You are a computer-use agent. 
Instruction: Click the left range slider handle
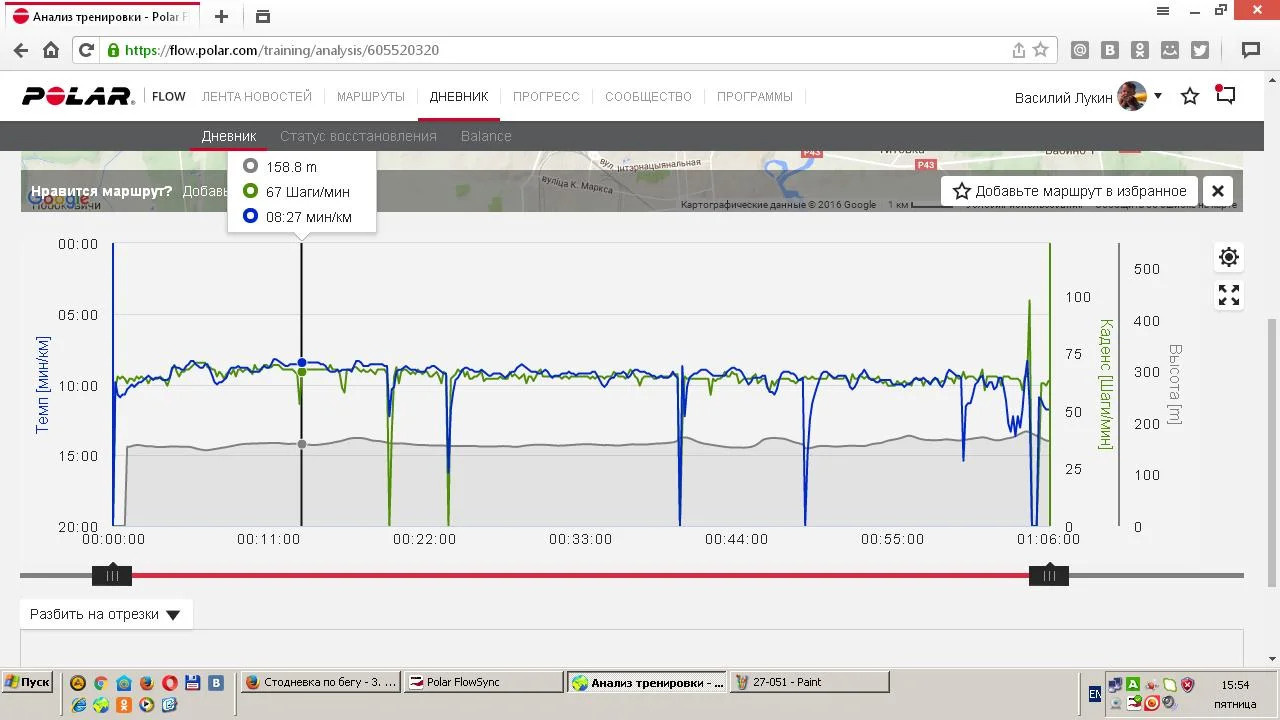click(112, 575)
